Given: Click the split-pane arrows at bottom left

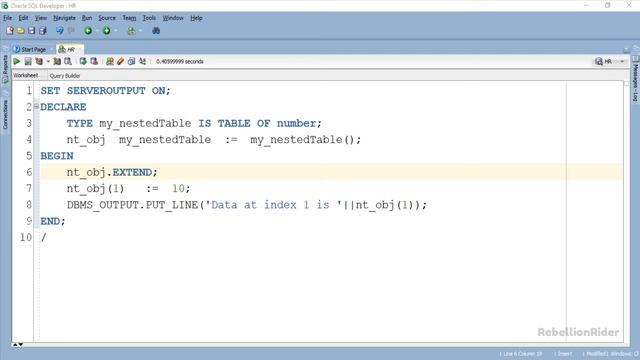Looking at the screenshot, I should click(18, 345).
